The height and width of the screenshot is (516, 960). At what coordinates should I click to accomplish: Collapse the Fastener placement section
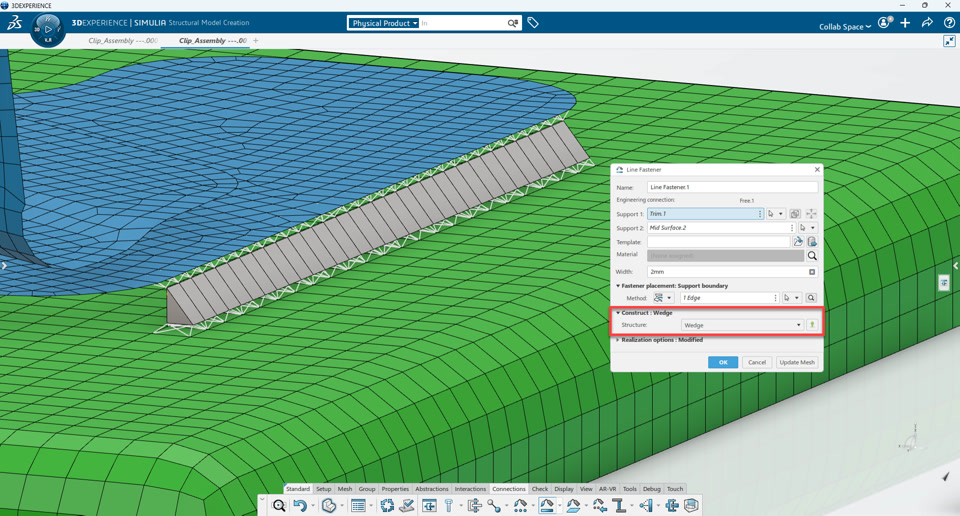point(672,286)
